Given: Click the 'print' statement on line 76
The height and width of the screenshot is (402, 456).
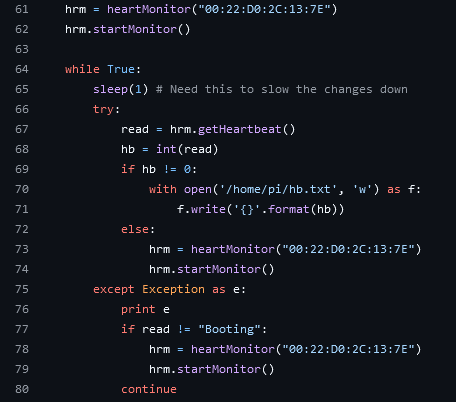Looking at the screenshot, I should tap(138, 309).
